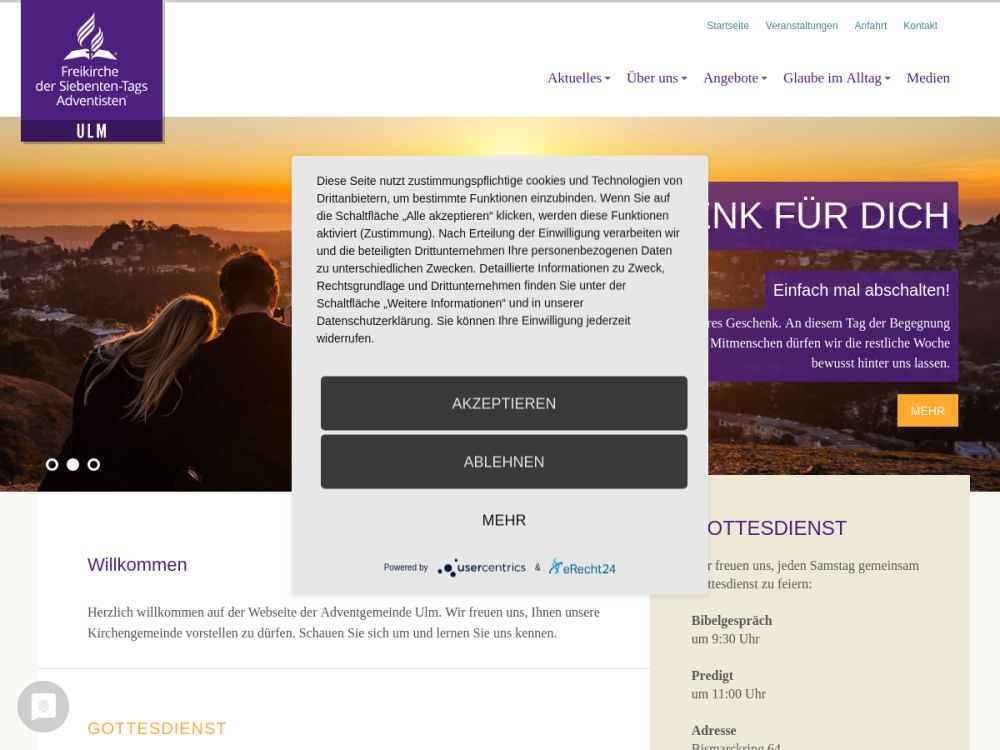The width and height of the screenshot is (1000, 750).
Task: Open the Anfahrt link
Action: pos(871,26)
